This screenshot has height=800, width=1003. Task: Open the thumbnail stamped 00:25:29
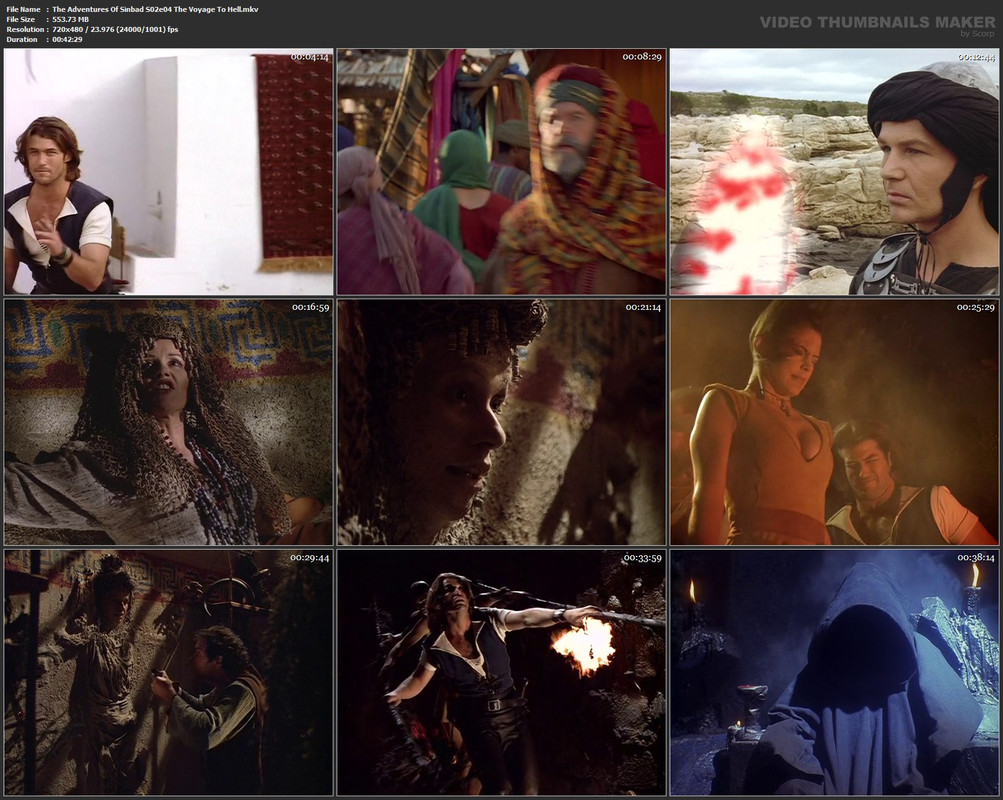pos(834,422)
